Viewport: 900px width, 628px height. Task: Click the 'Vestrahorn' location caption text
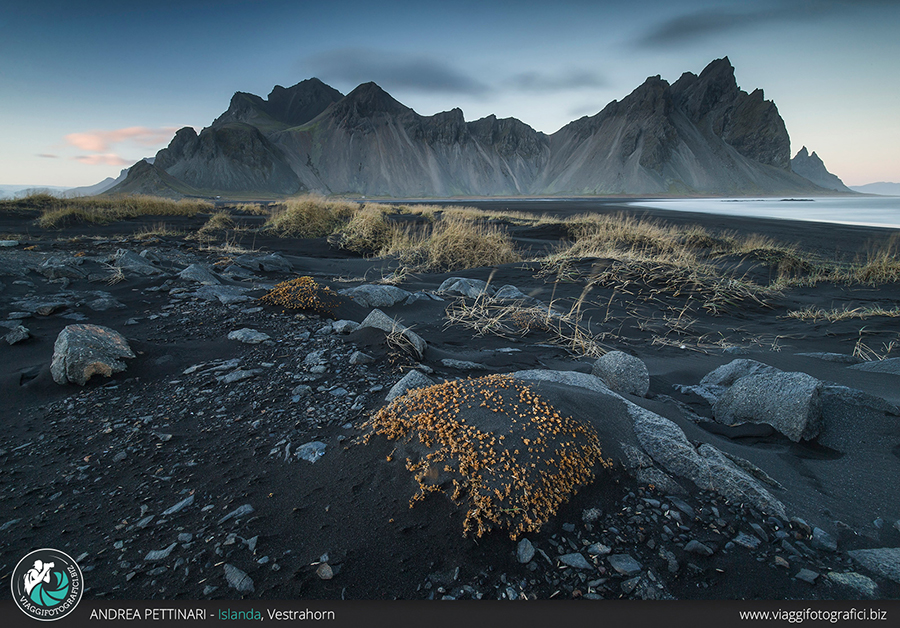[x=301, y=614]
